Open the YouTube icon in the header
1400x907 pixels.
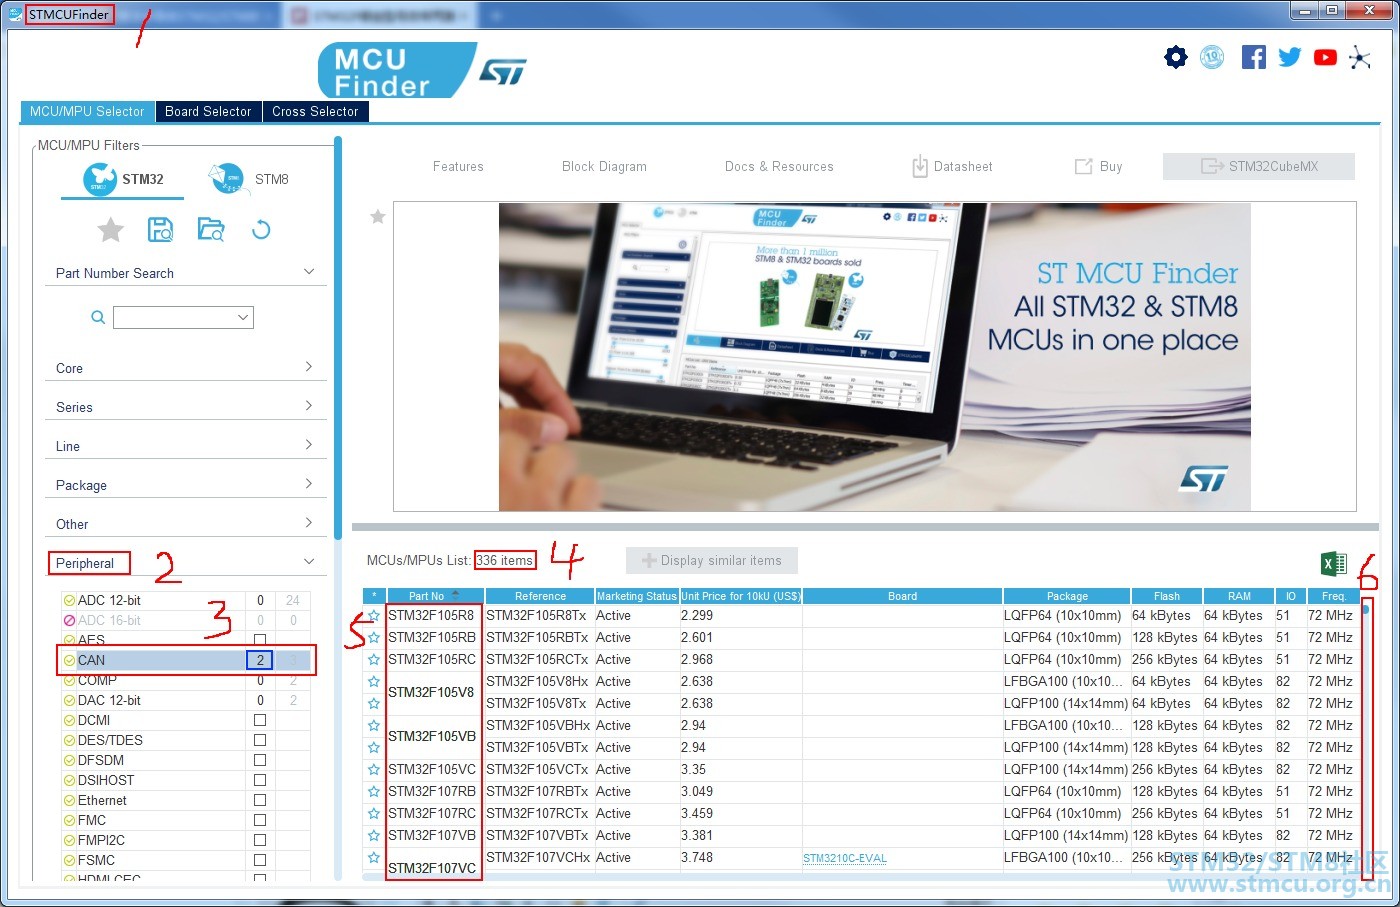pyautogui.click(x=1326, y=57)
